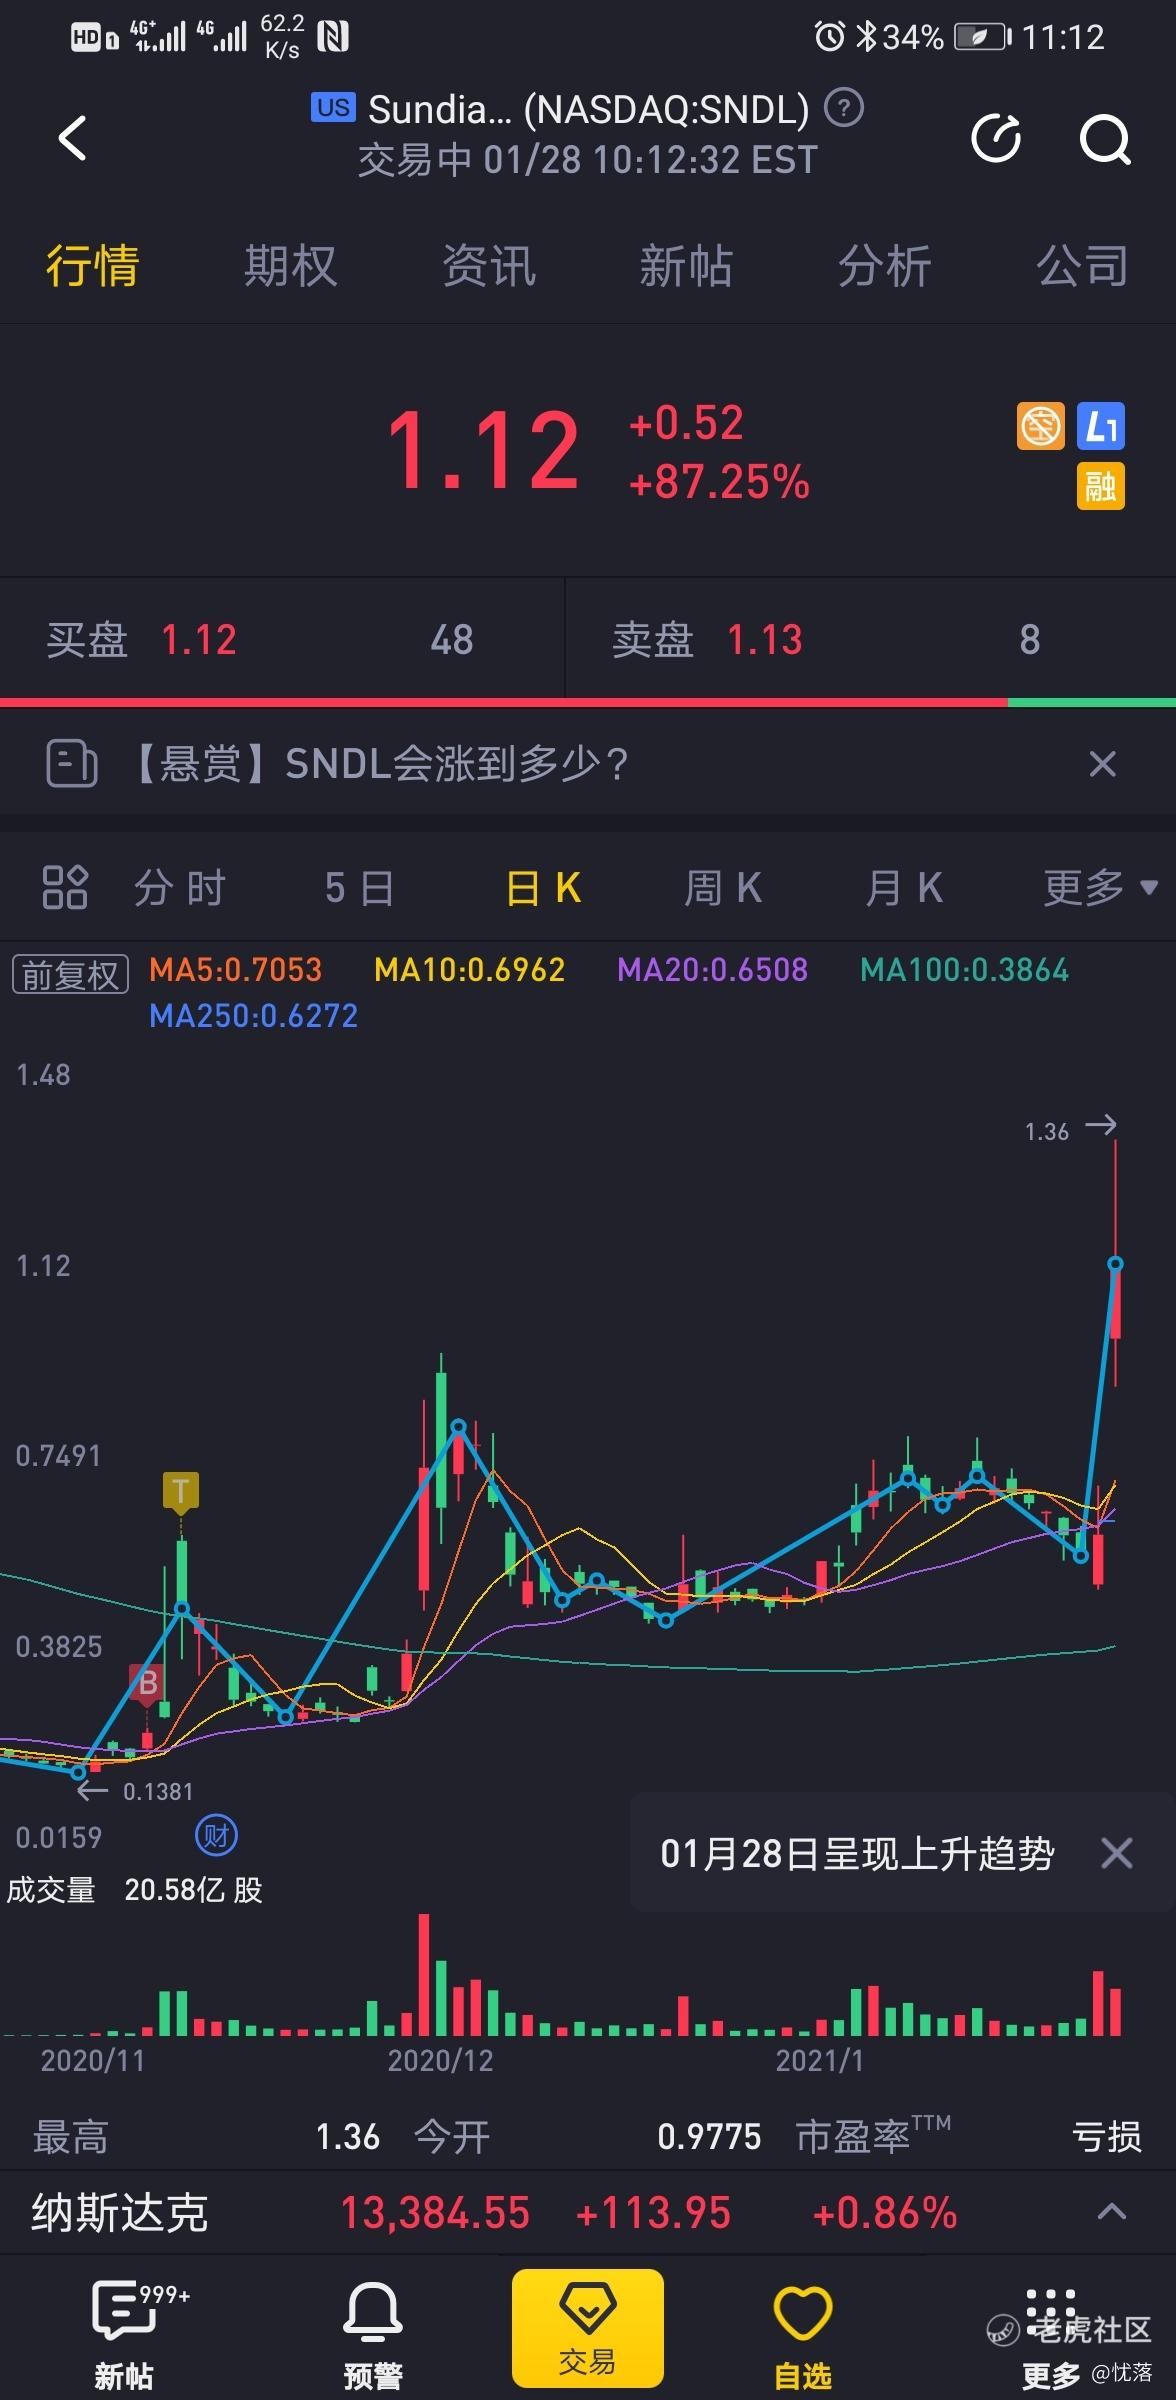The height and width of the screenshot is (2400, 1176).
Task: Select 分时 intraday chart
Action: tap(180, 887)
